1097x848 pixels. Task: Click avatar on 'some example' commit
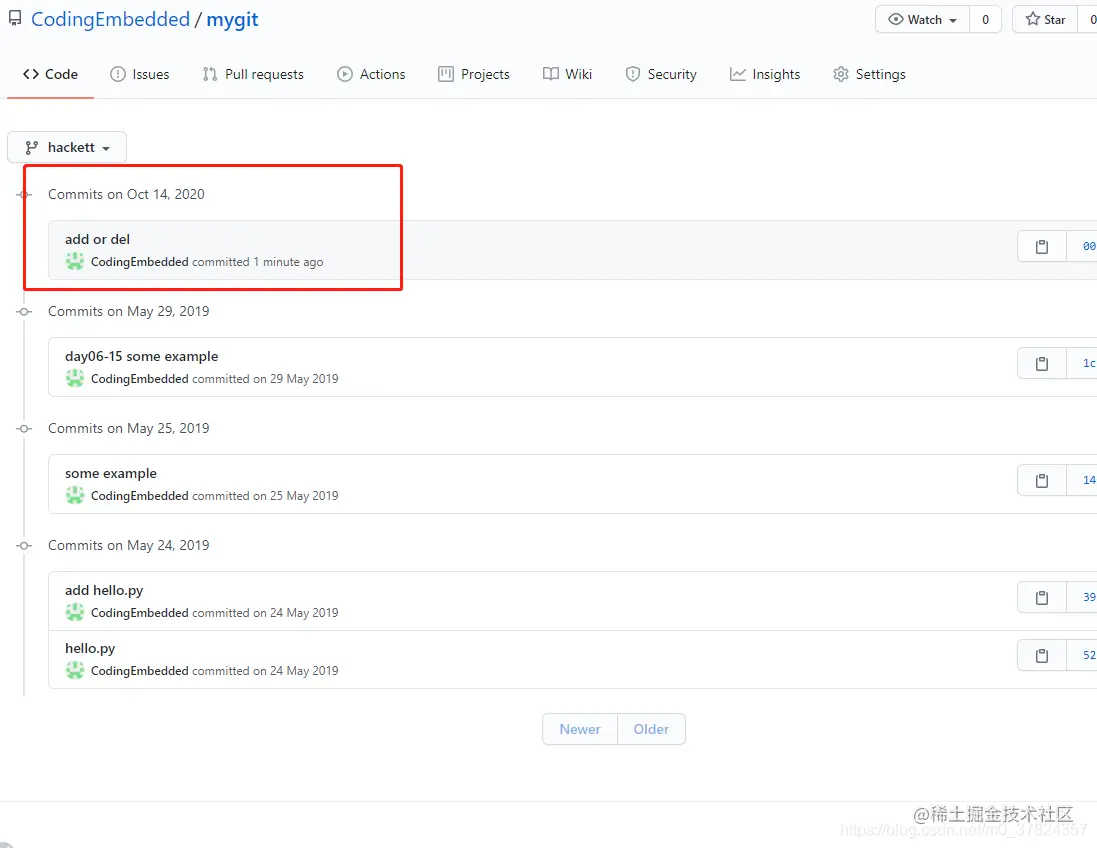(75, 495)
